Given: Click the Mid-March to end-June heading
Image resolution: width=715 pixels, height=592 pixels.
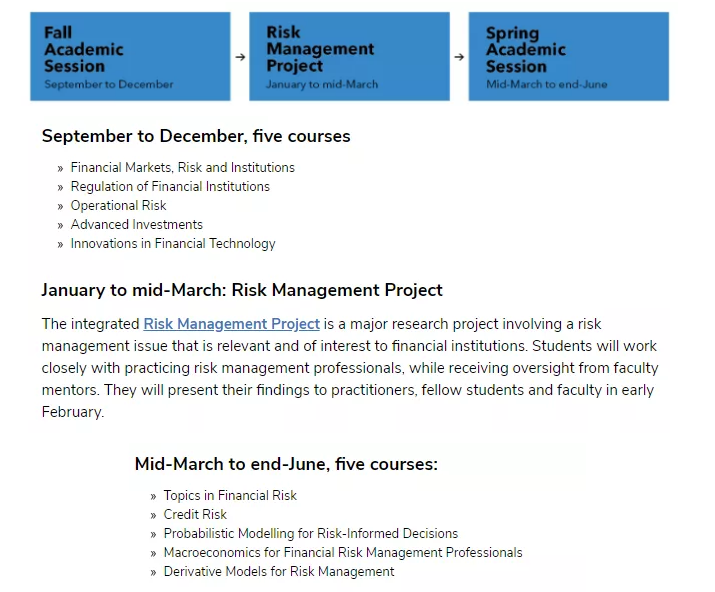Looking at the screenshot, I should tap(286, 464).
